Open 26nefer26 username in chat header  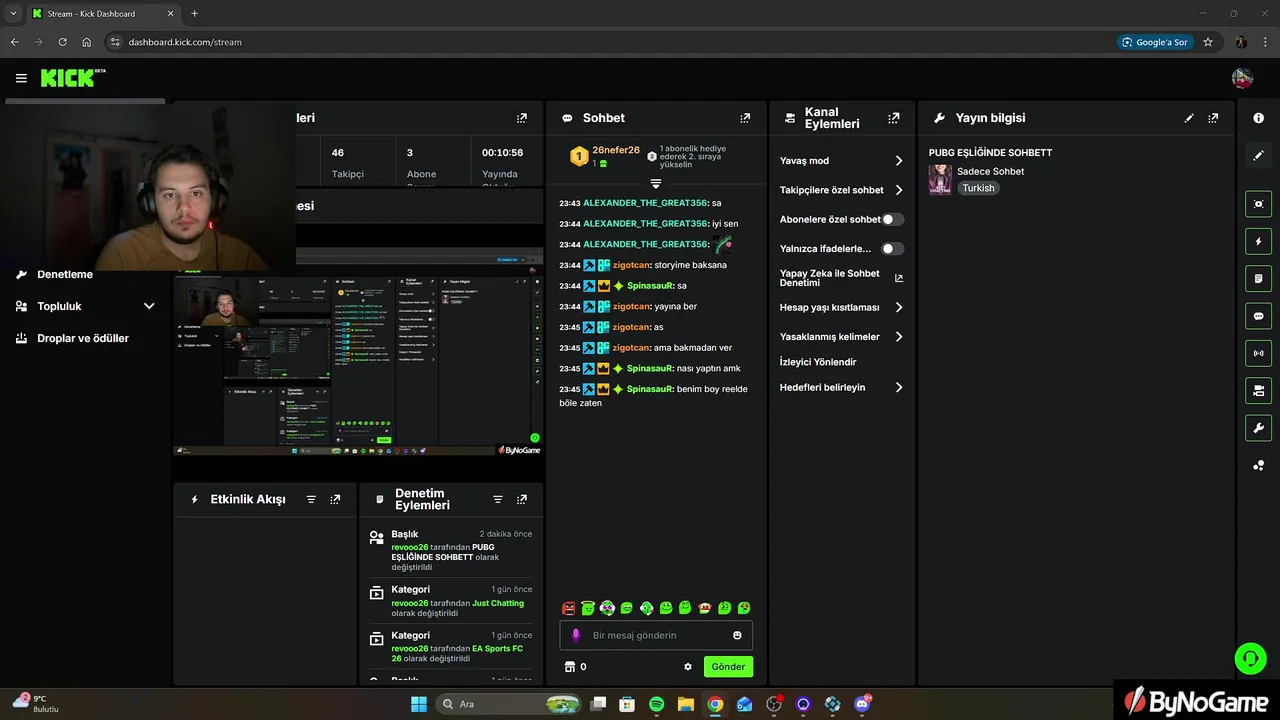[616, 150]
